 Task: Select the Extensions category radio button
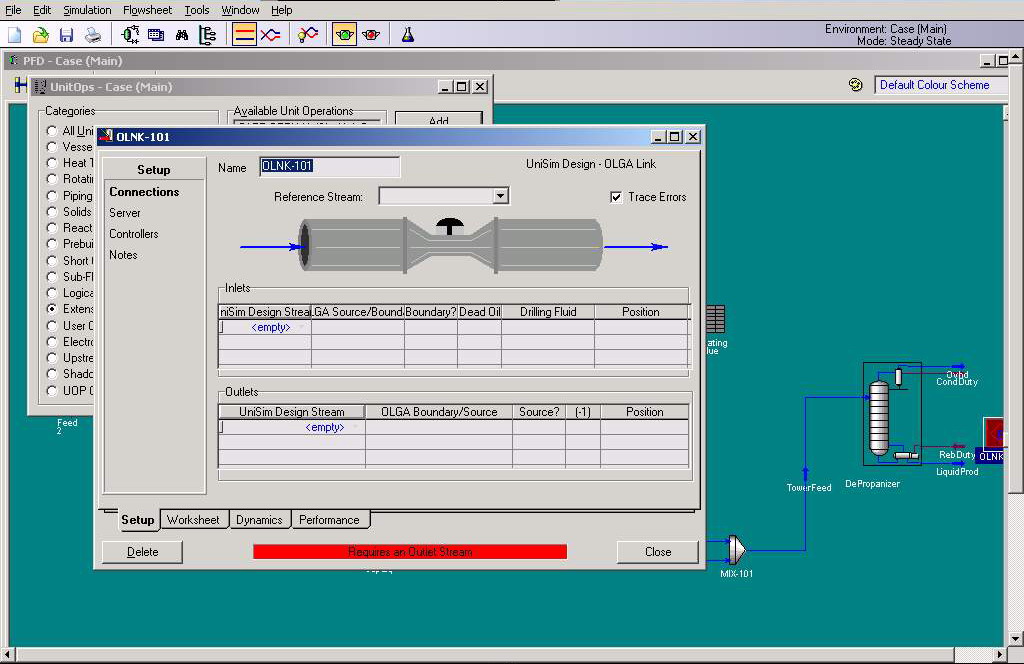click(x=52, y=309)
